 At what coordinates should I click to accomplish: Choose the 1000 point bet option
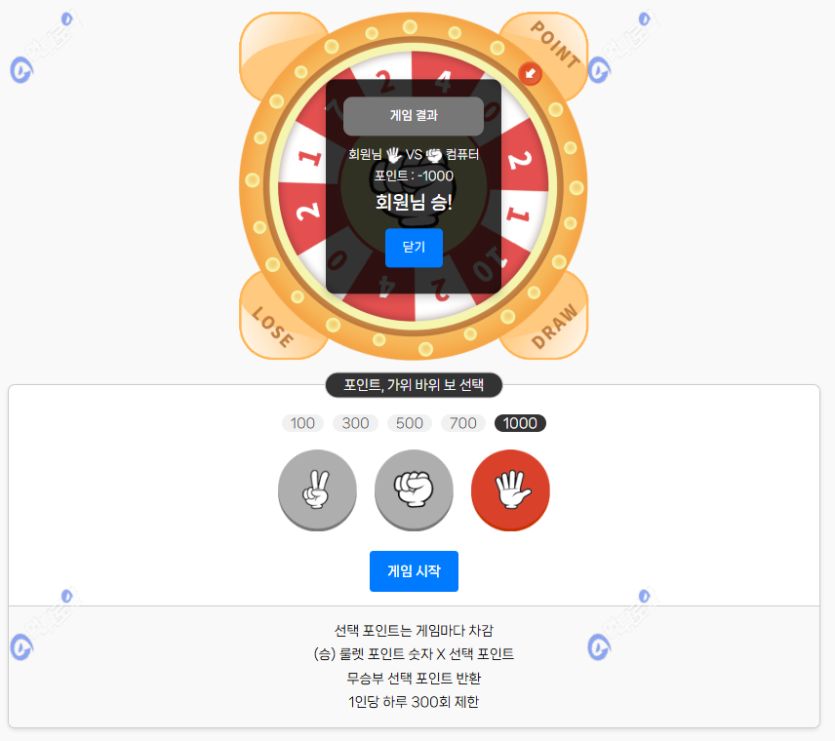pyautogui.click(x=520, y=423)
